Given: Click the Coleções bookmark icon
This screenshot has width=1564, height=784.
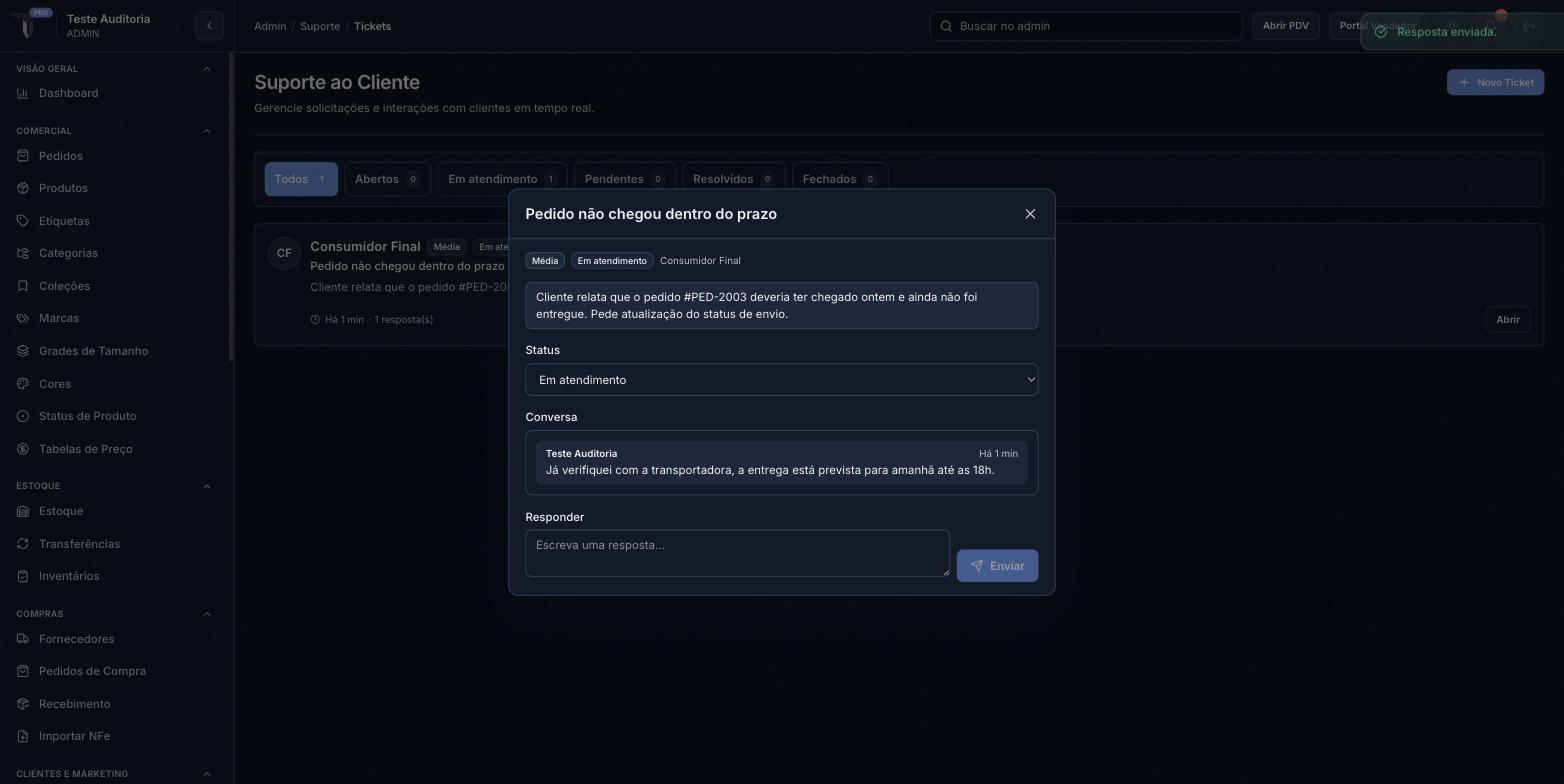Looking at the screenshot, I should (23, 286).
